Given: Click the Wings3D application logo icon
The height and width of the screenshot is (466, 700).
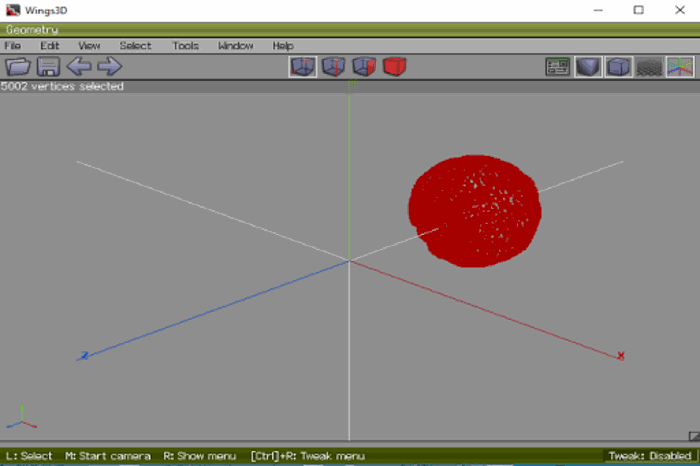Looking at the screenshot, I should click(x=12, y=10).
